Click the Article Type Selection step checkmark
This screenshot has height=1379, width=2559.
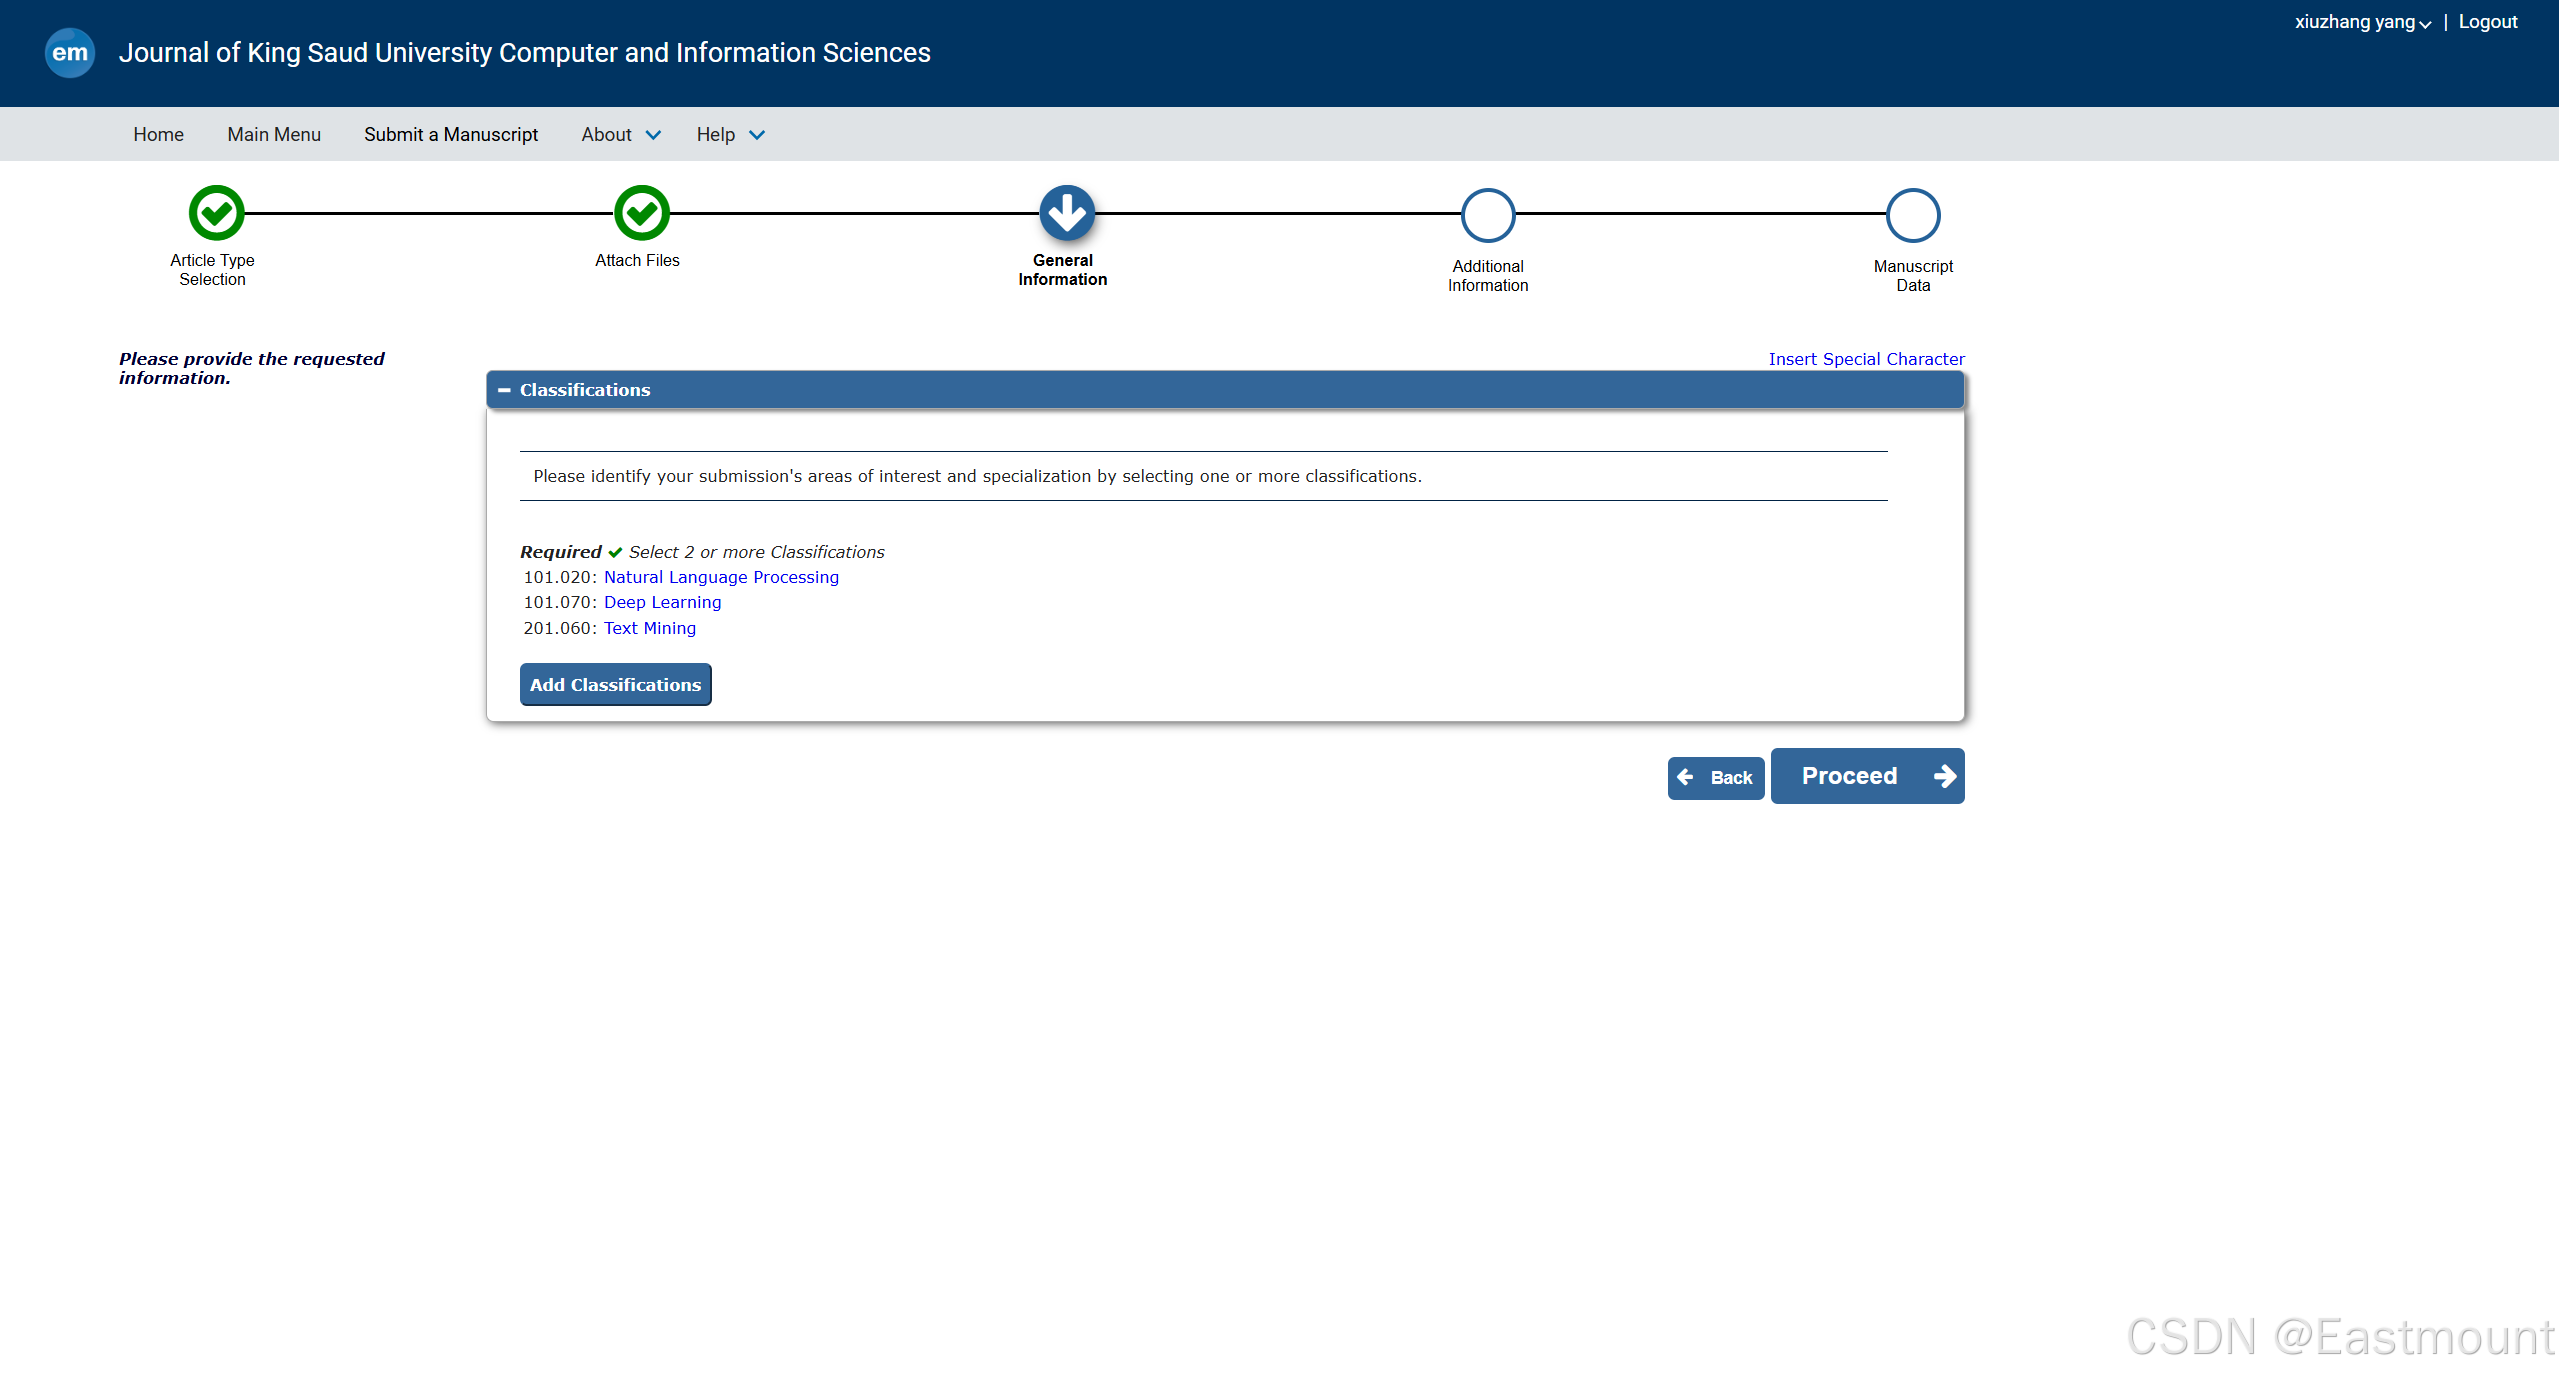pyautogui.click(x=216, y=213)
